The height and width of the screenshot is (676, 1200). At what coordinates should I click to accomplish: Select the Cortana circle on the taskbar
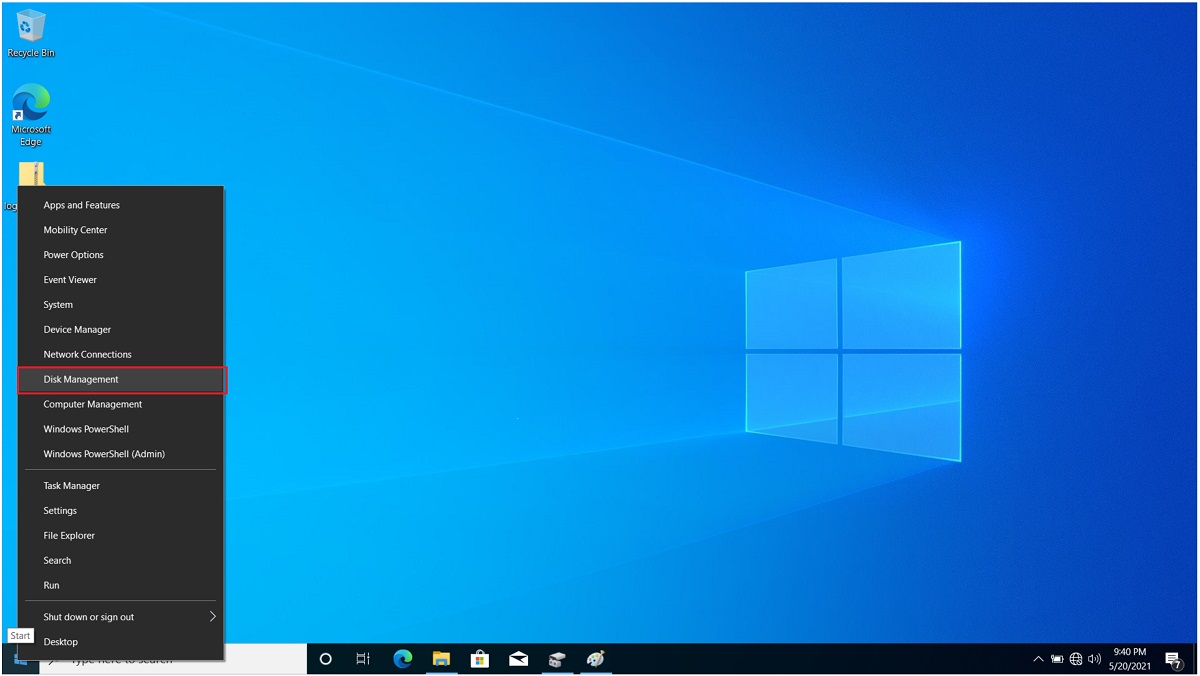(324, 659)
